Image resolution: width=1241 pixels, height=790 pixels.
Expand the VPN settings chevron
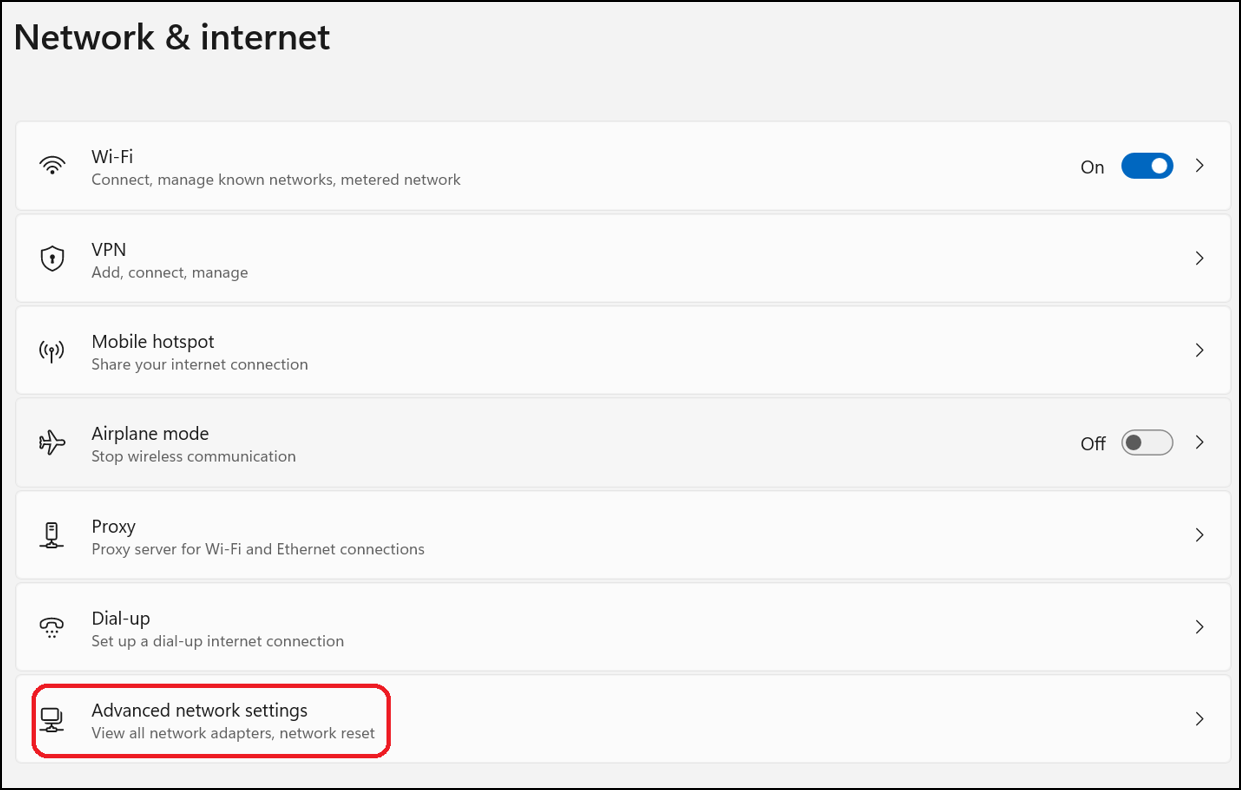1199,258
